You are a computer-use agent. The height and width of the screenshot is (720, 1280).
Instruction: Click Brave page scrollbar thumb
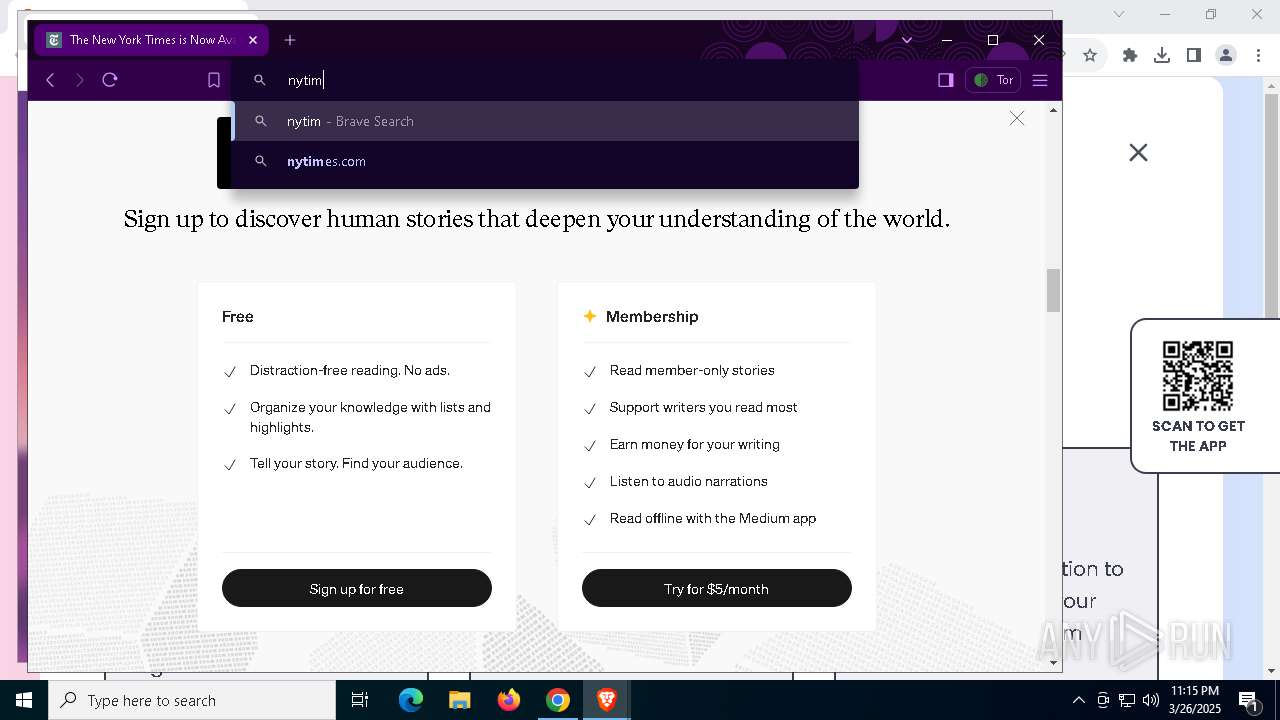(x=1053, y=290)
